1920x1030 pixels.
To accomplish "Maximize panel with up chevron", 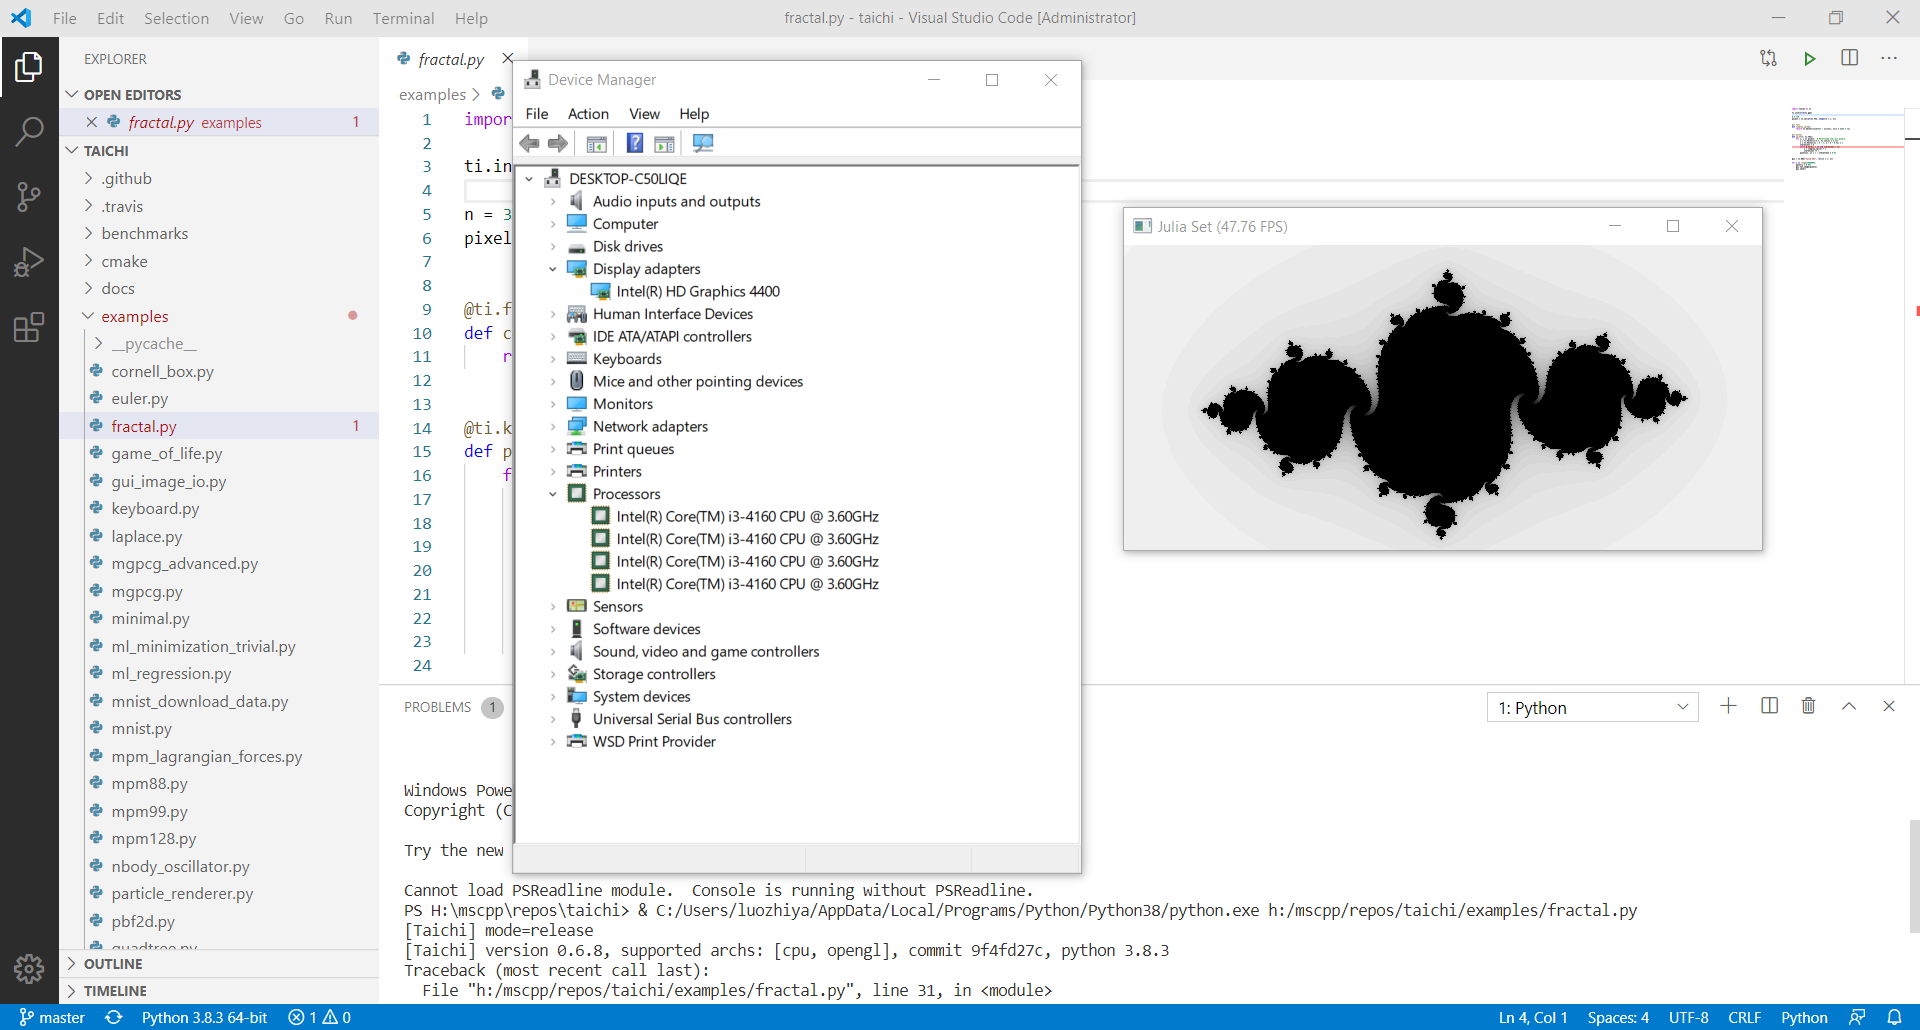I will click(1849, 706).
